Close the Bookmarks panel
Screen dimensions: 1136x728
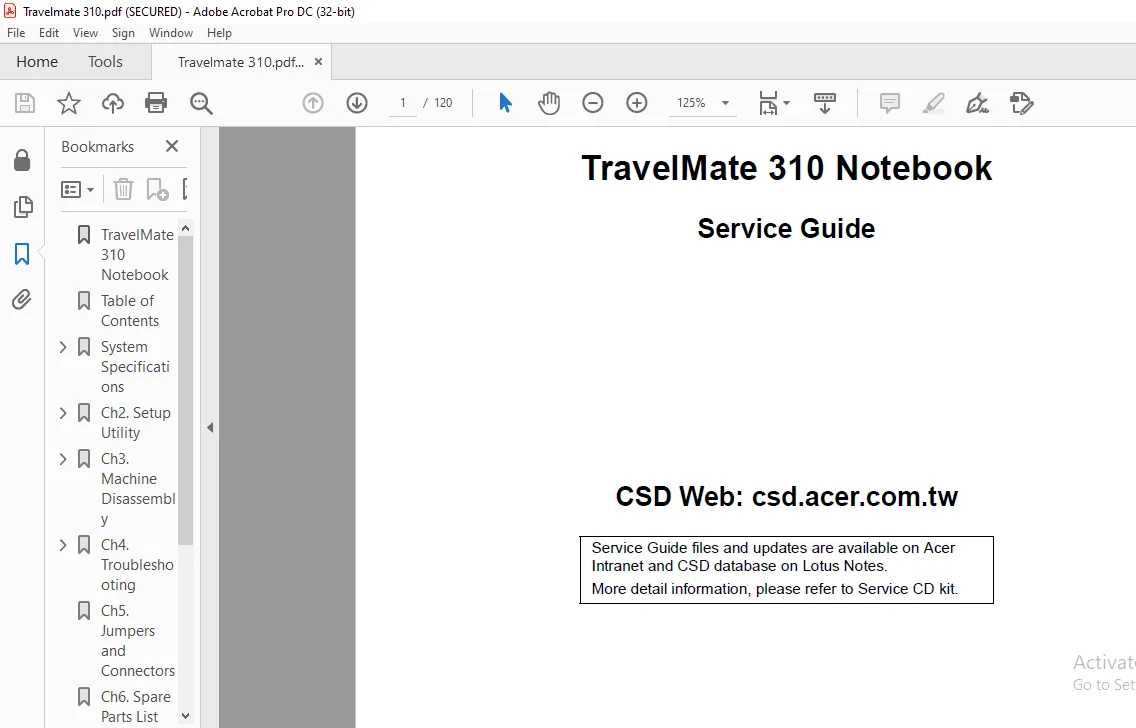(x=172, y=146)
